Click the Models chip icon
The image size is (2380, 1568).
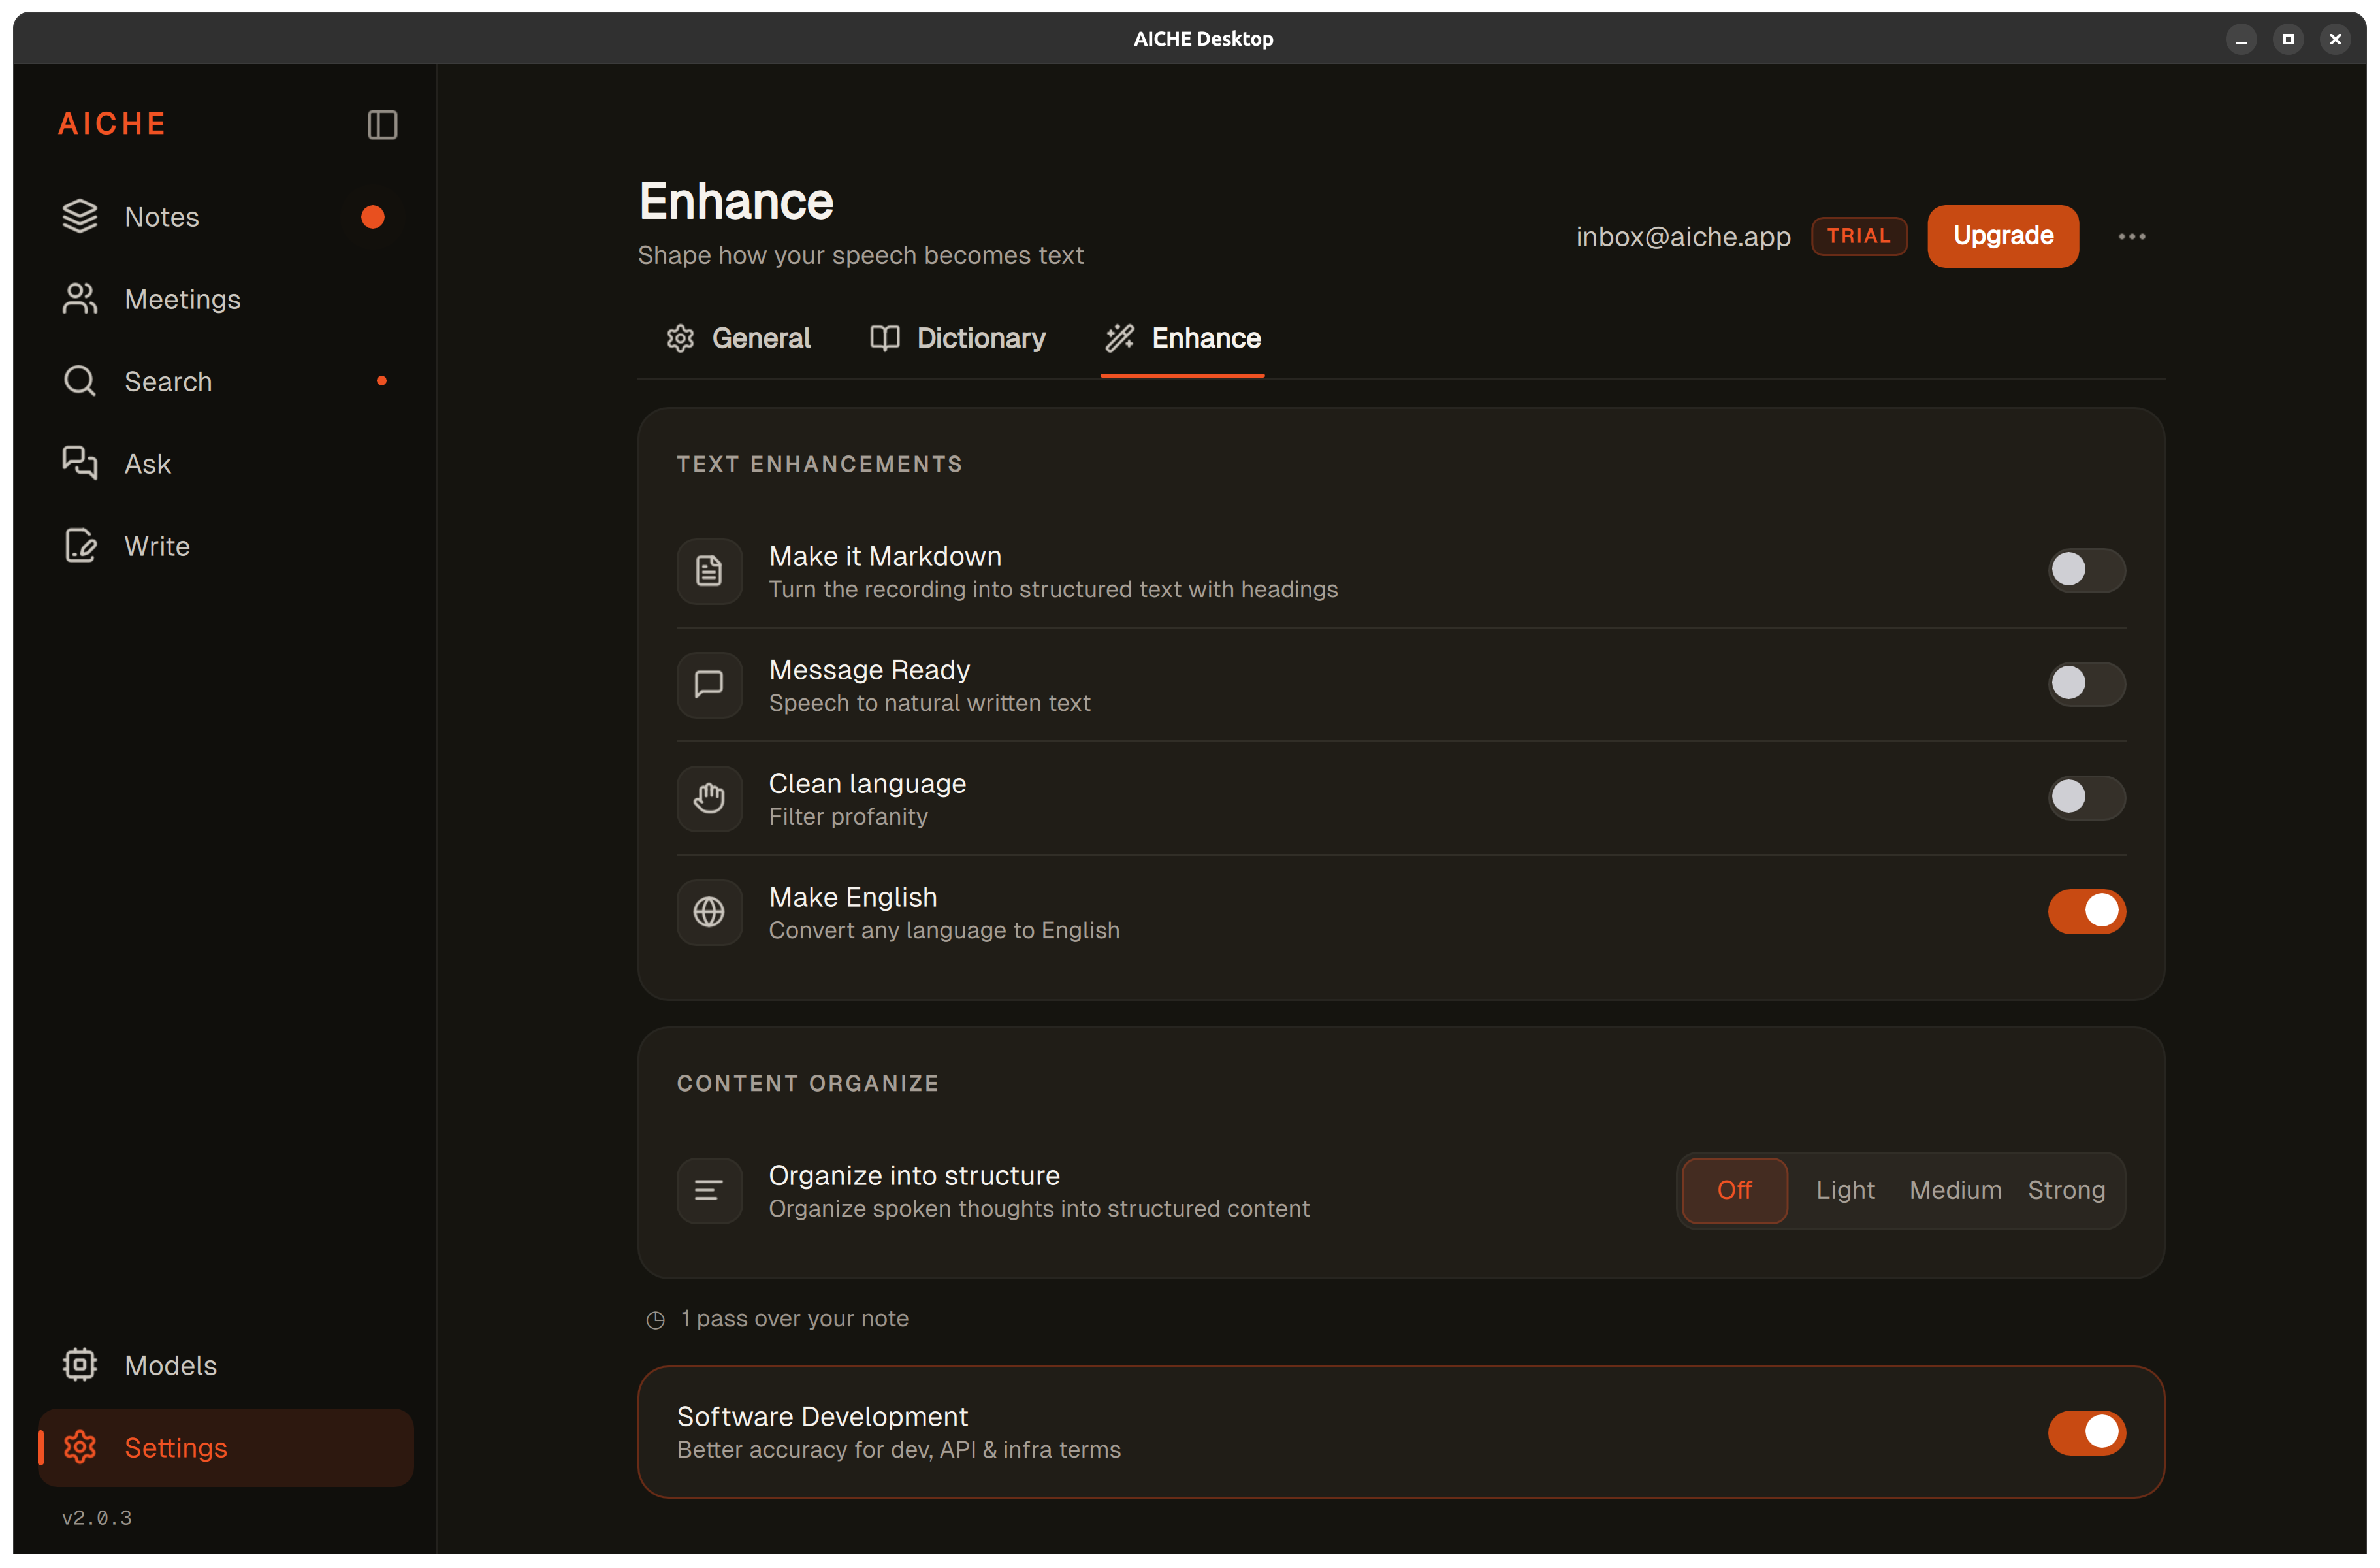[x=80, y=1365]
